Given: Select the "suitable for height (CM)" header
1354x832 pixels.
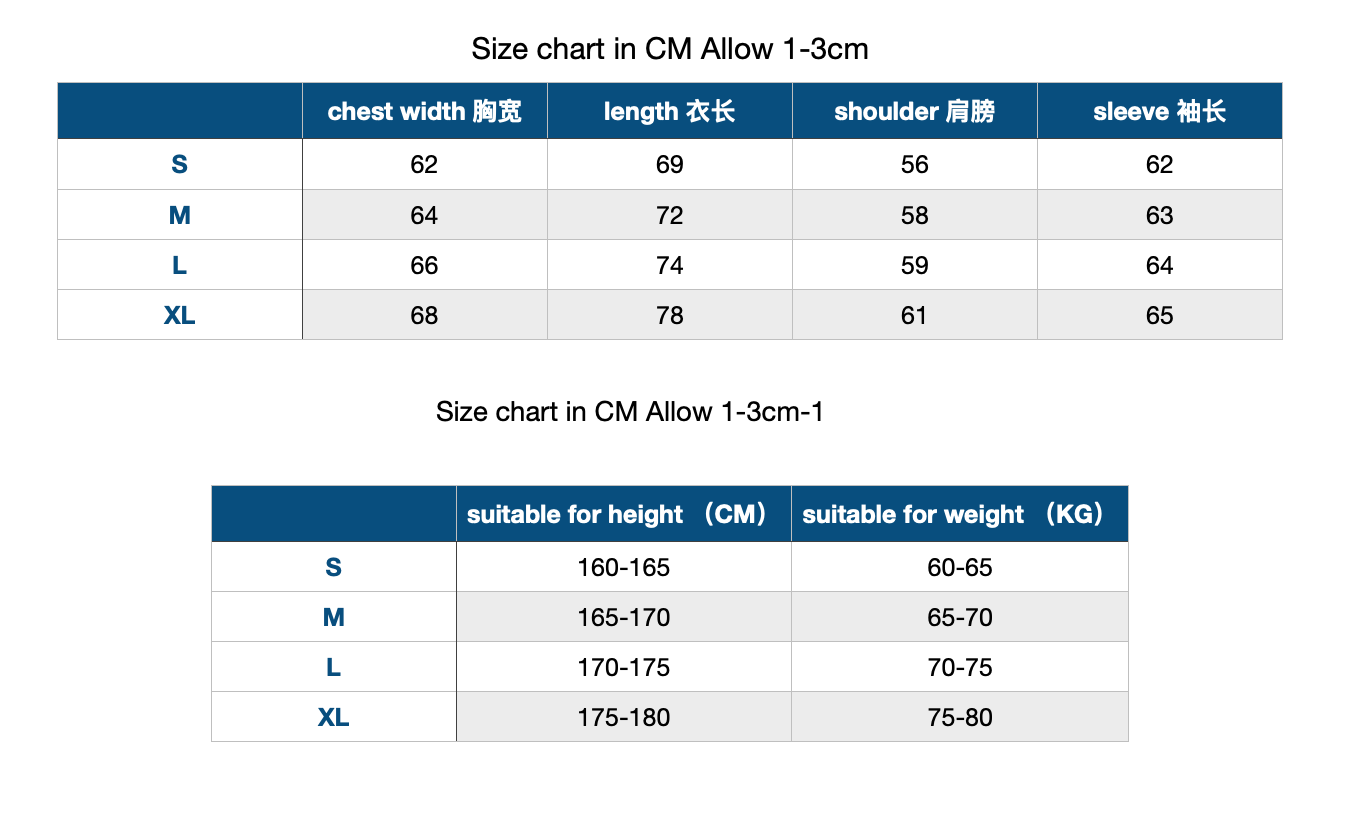Looking at the screenshot, I should point(623,514).
